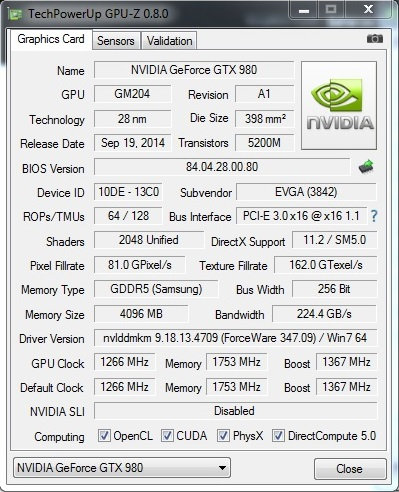Click the Default Clock row Boost 1367 MHz field
Viewport: 399px width, 492px height.
(346, 387)
